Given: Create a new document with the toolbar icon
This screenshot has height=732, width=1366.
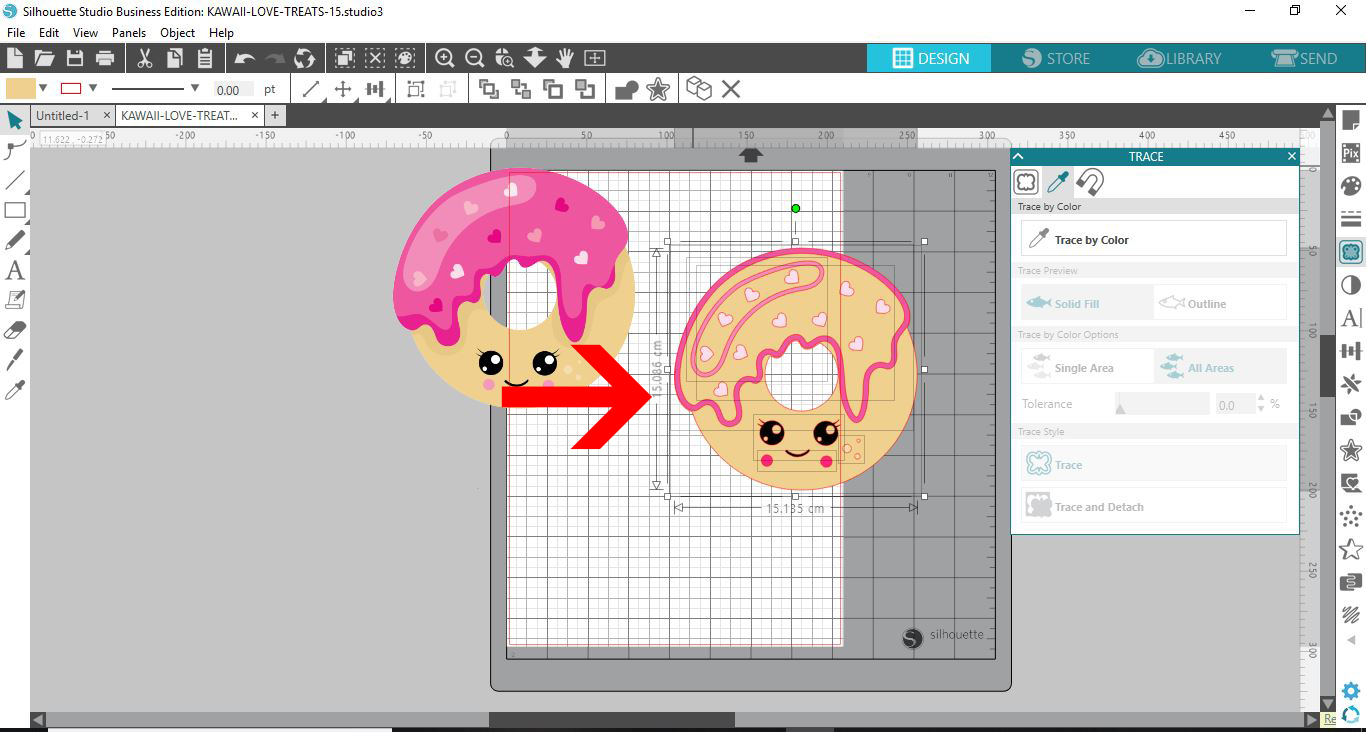Looking at the screenshot, I should tap(15, 58).
